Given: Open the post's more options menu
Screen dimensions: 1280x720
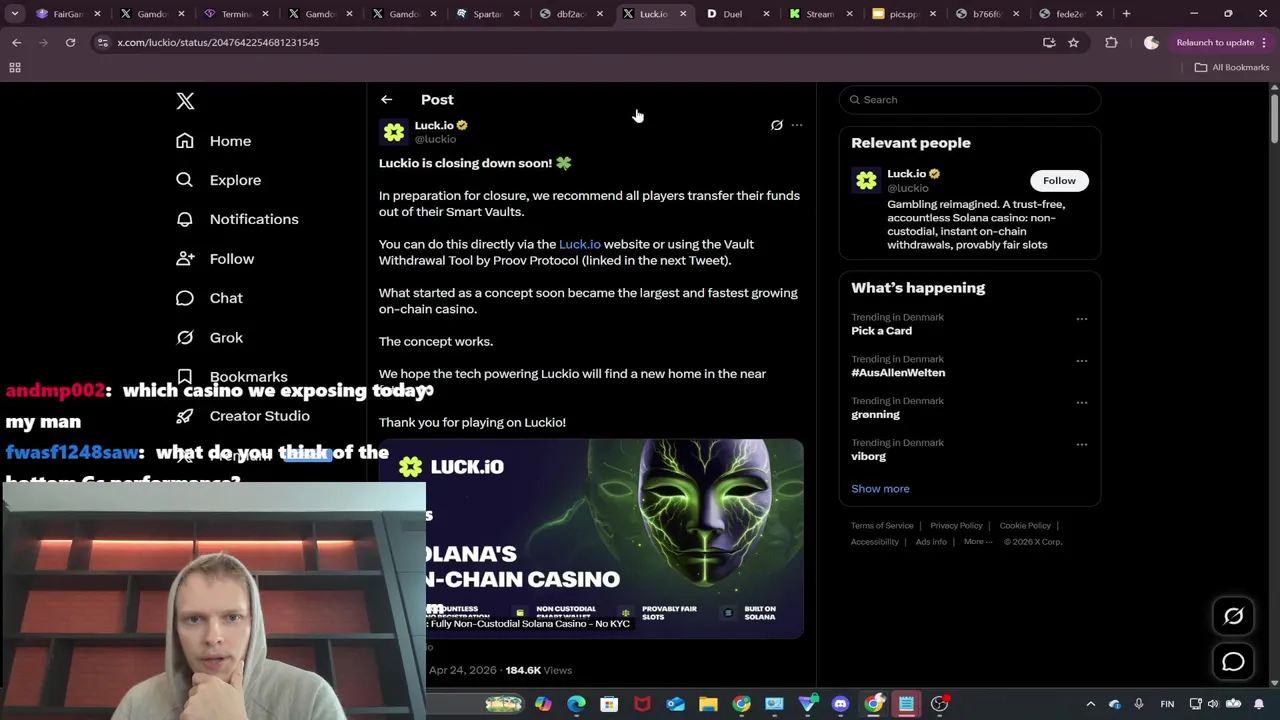Looking at the screenshot, I should (x=797, y=125).
